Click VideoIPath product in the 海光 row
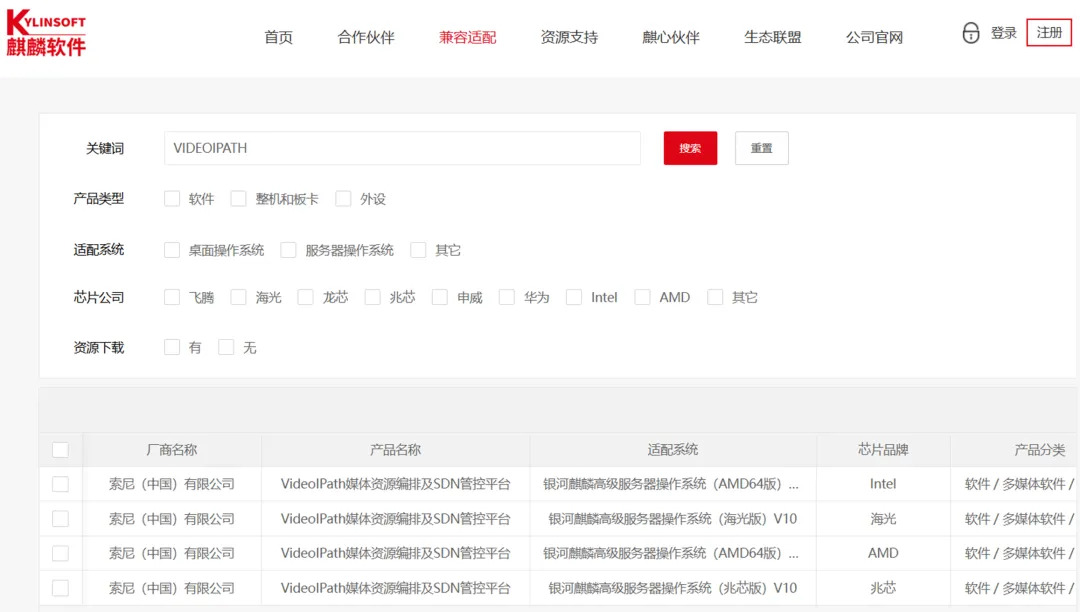The image size is (1080, 612). click(x=395, y=519)
